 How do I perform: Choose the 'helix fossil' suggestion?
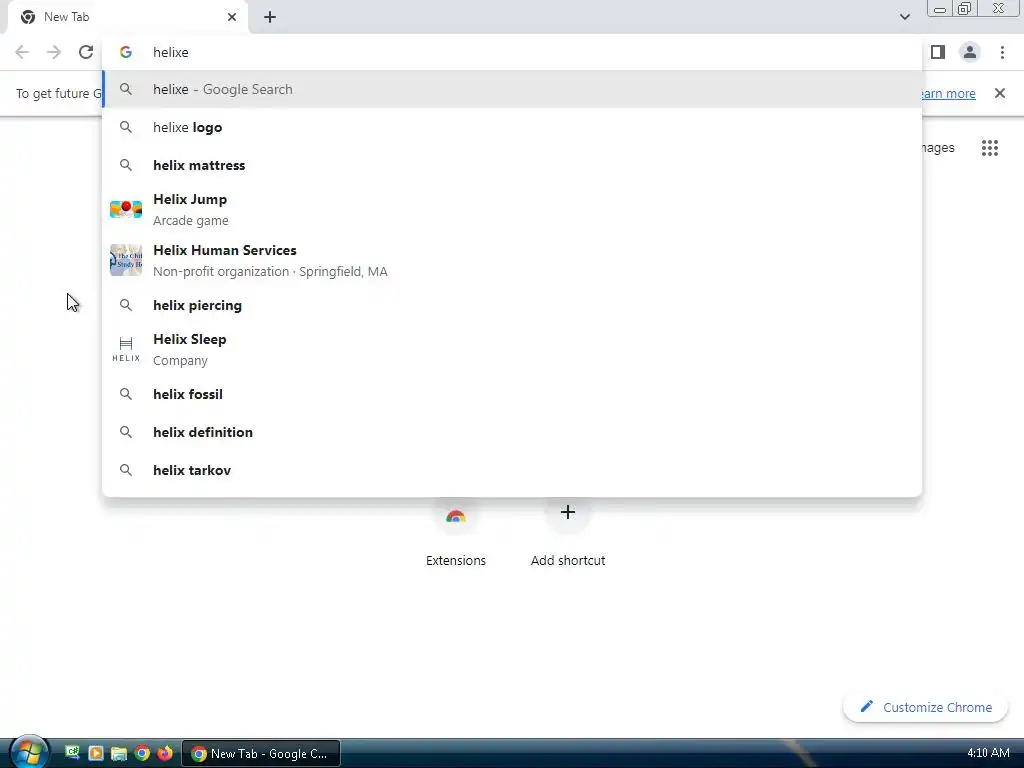(512, 394)
